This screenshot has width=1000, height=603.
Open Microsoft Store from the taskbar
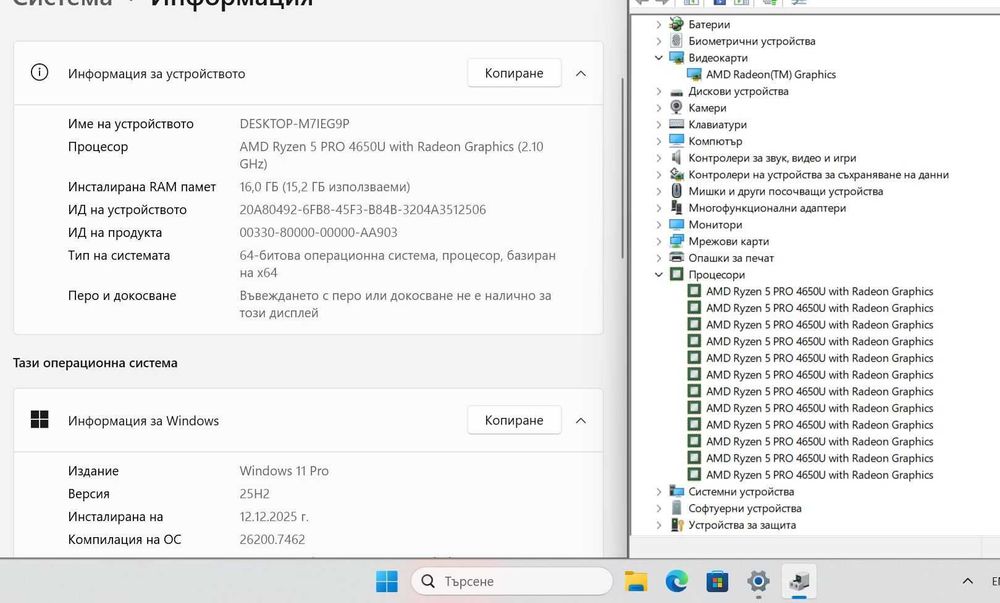717,581
